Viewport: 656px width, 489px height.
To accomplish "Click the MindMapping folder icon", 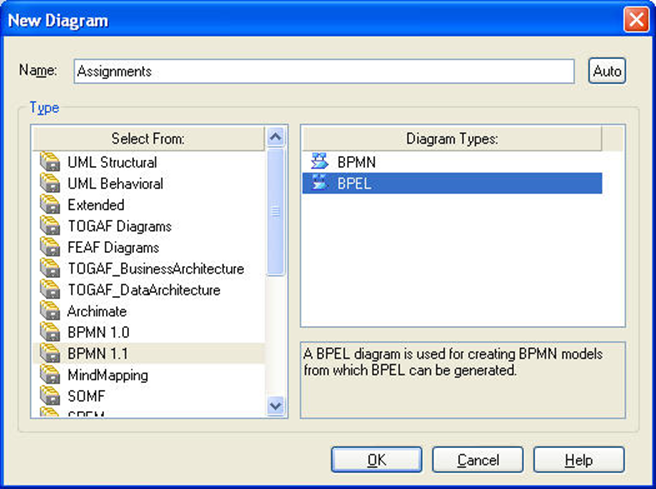I will pyautogui.click(x=50, y=375).
